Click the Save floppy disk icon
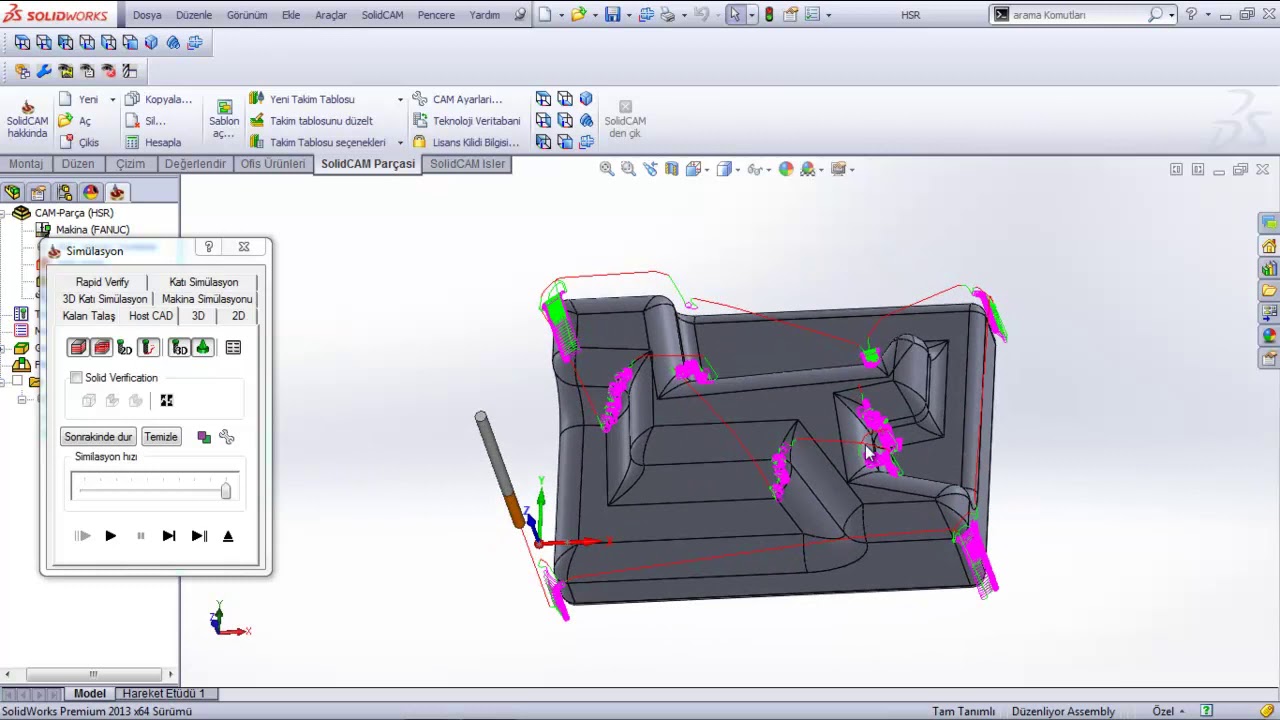This screenshot has width=1280, height=720. coord(612,15)
